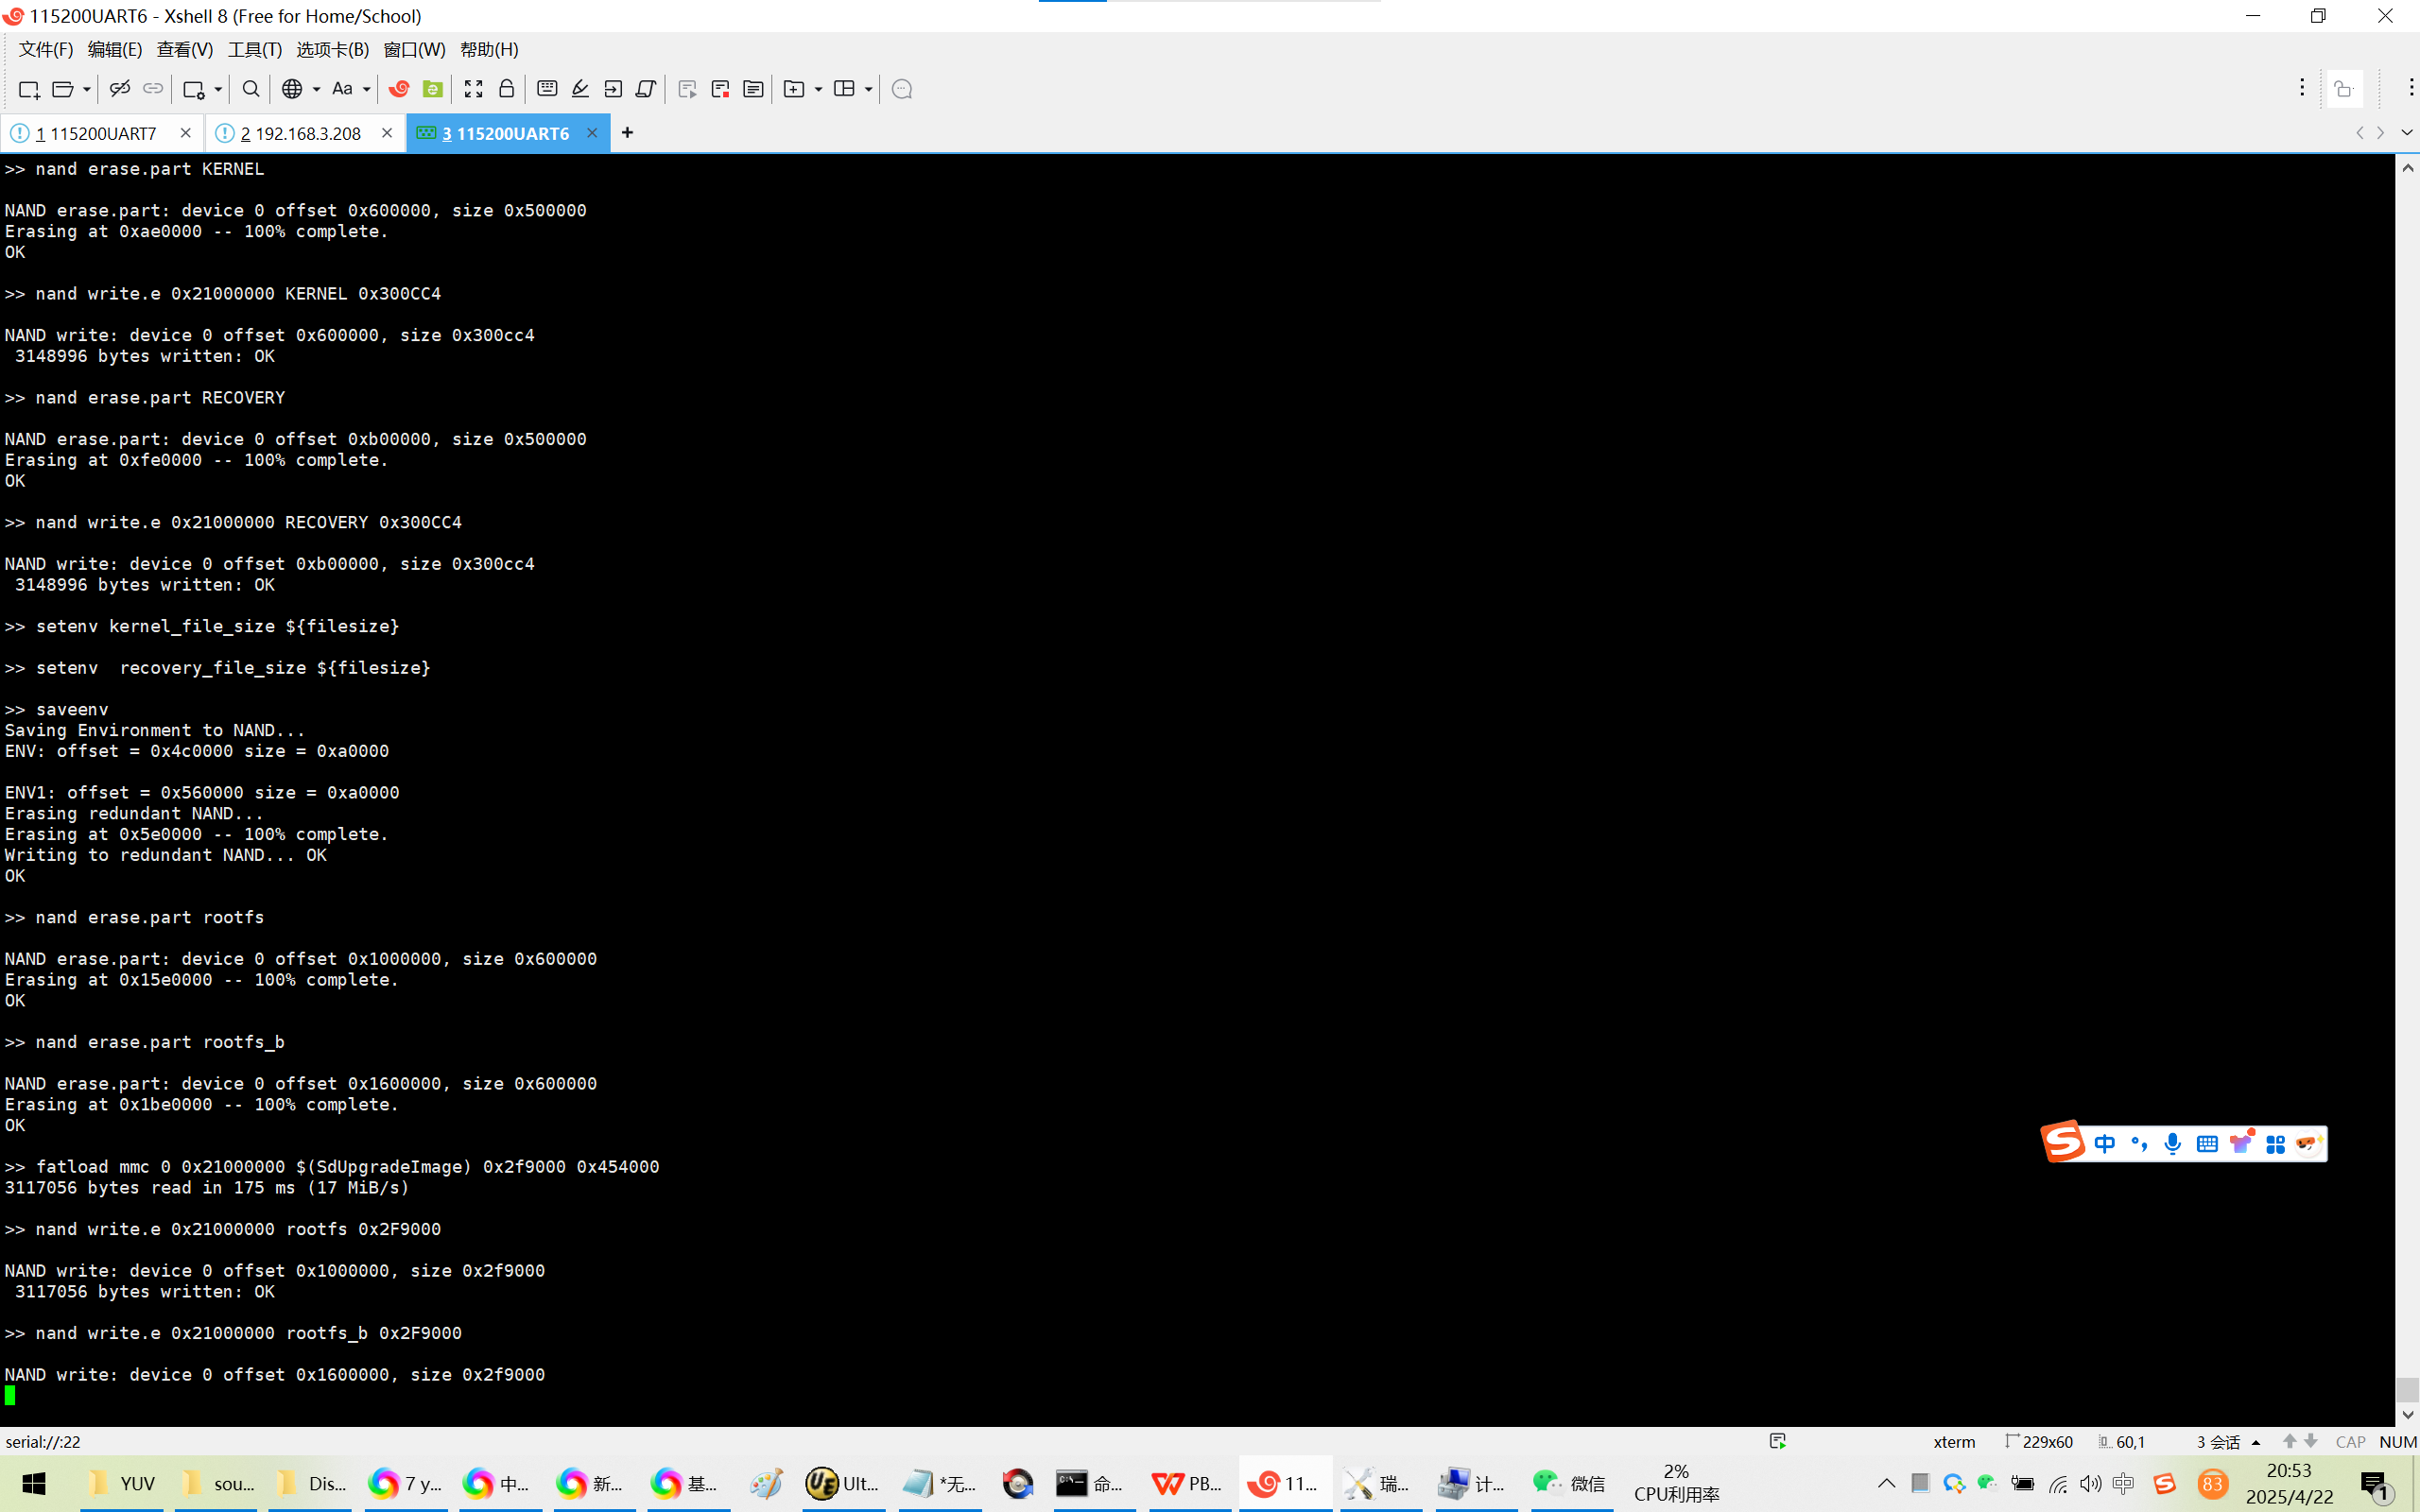Expand the window layout dropdown arrow
Screen dimensions: 2420x1512
tap(868, 89)
